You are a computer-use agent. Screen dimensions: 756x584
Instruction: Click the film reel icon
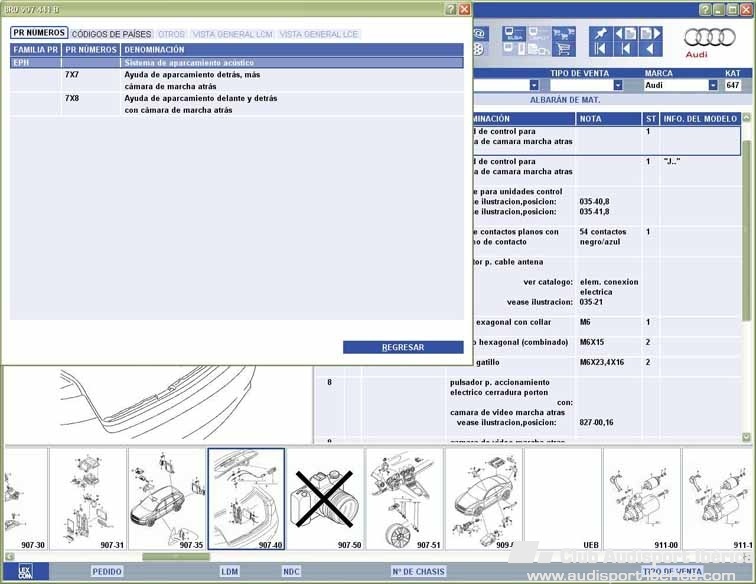[x=479, y=48]
